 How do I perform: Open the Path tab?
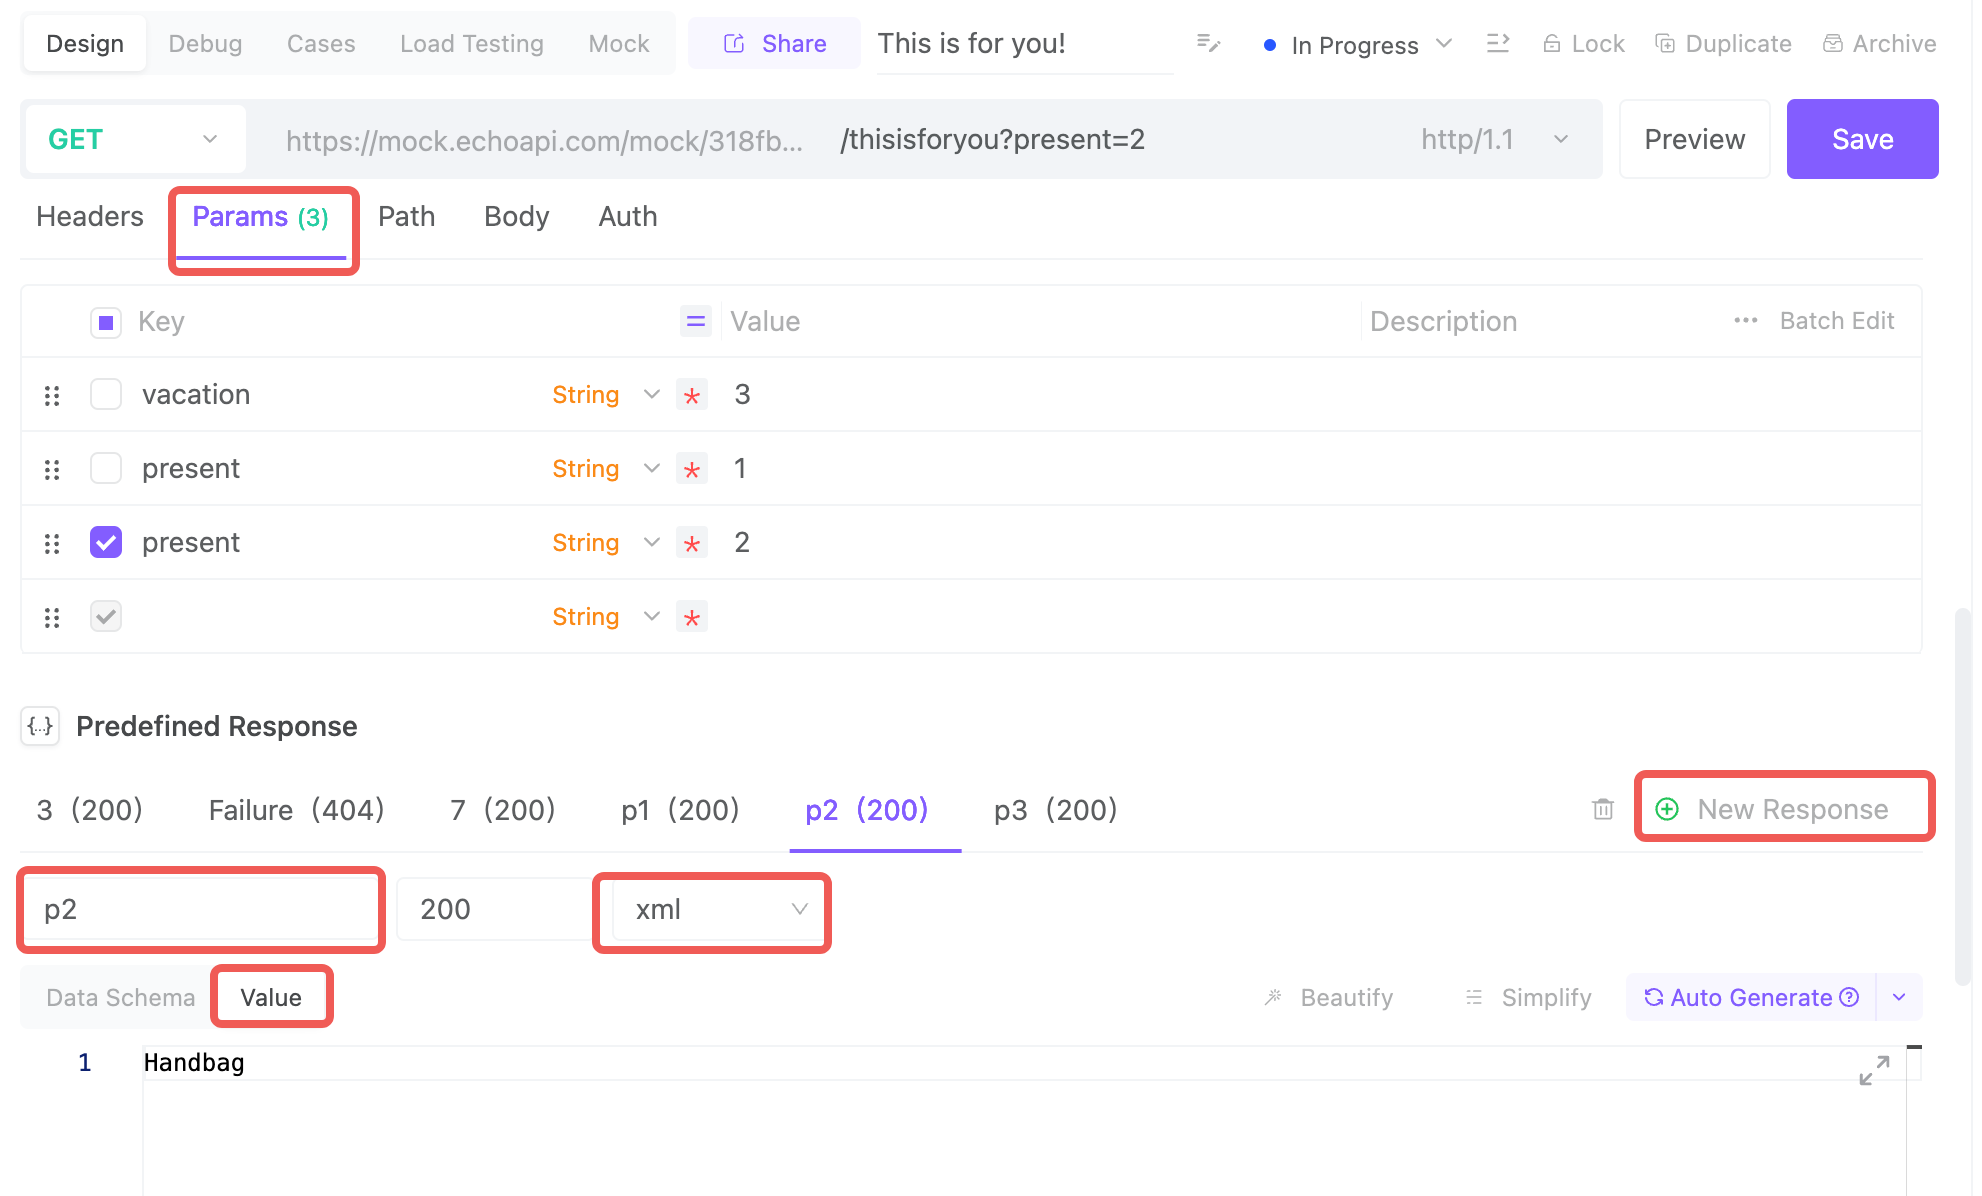pyautogui.click(x=407, y=216)
